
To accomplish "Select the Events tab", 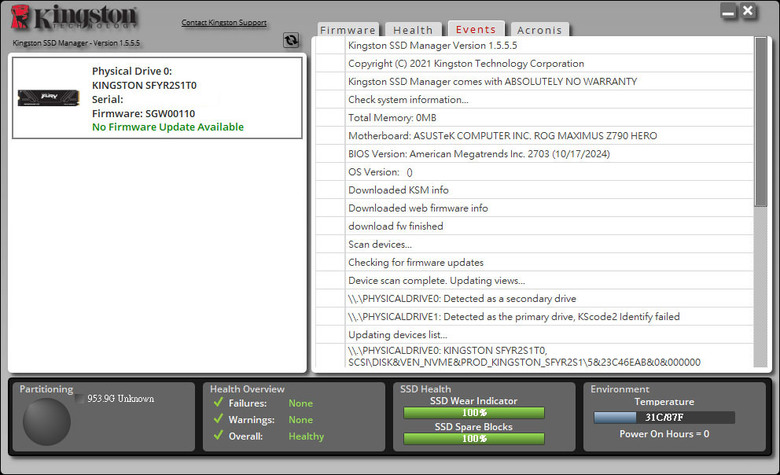I will [x=476, y=29].
